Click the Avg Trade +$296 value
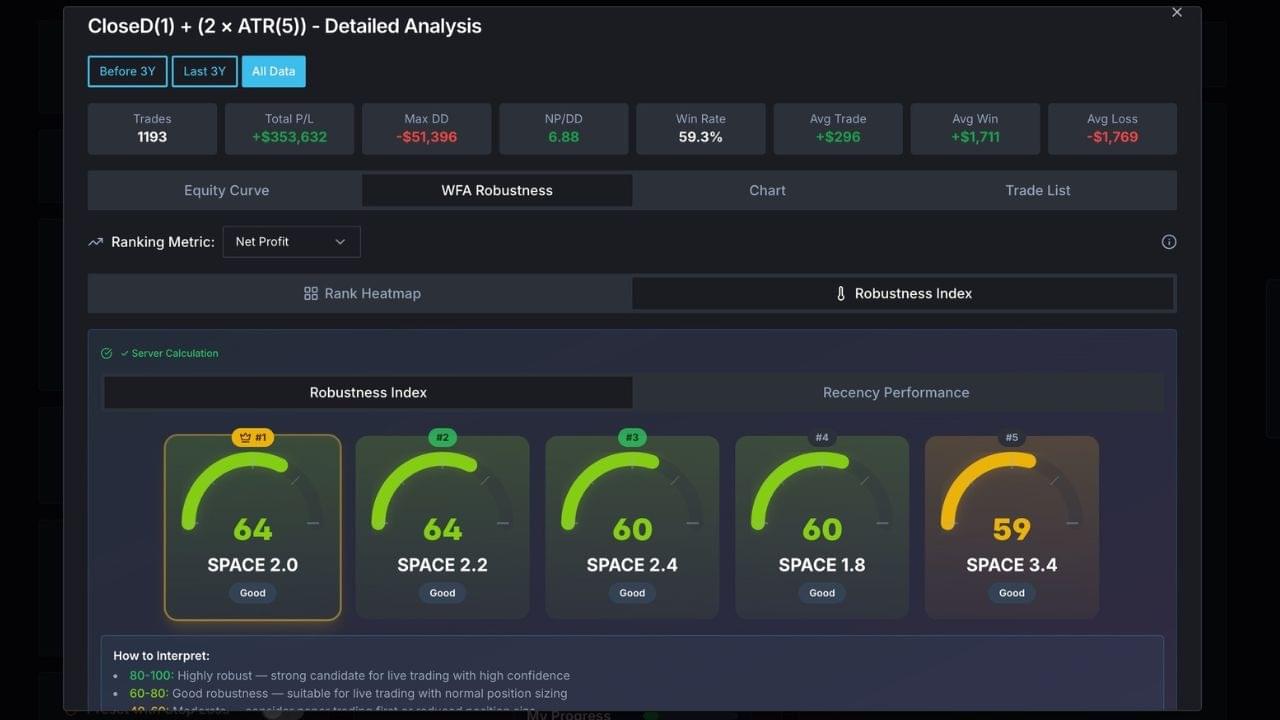1280x720 pixels. click(837, 137)
